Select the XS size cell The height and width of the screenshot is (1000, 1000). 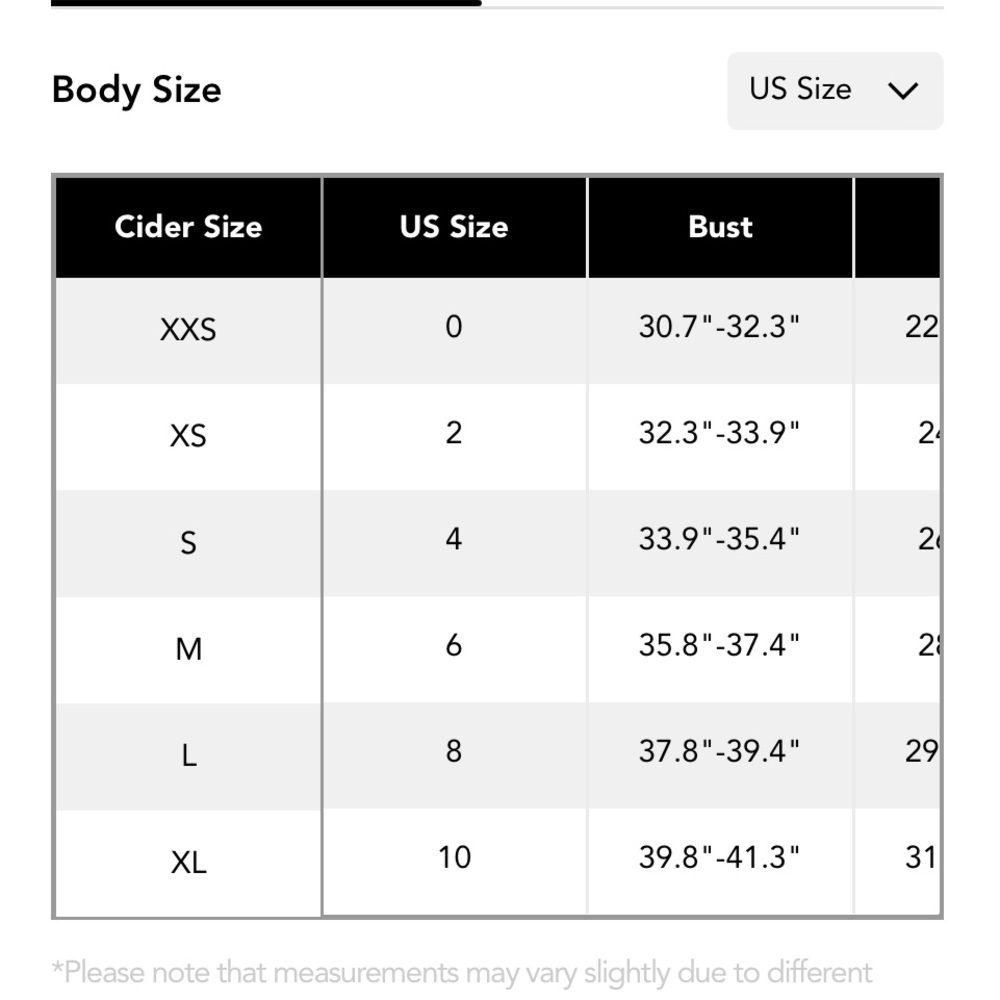click(188, 437)
